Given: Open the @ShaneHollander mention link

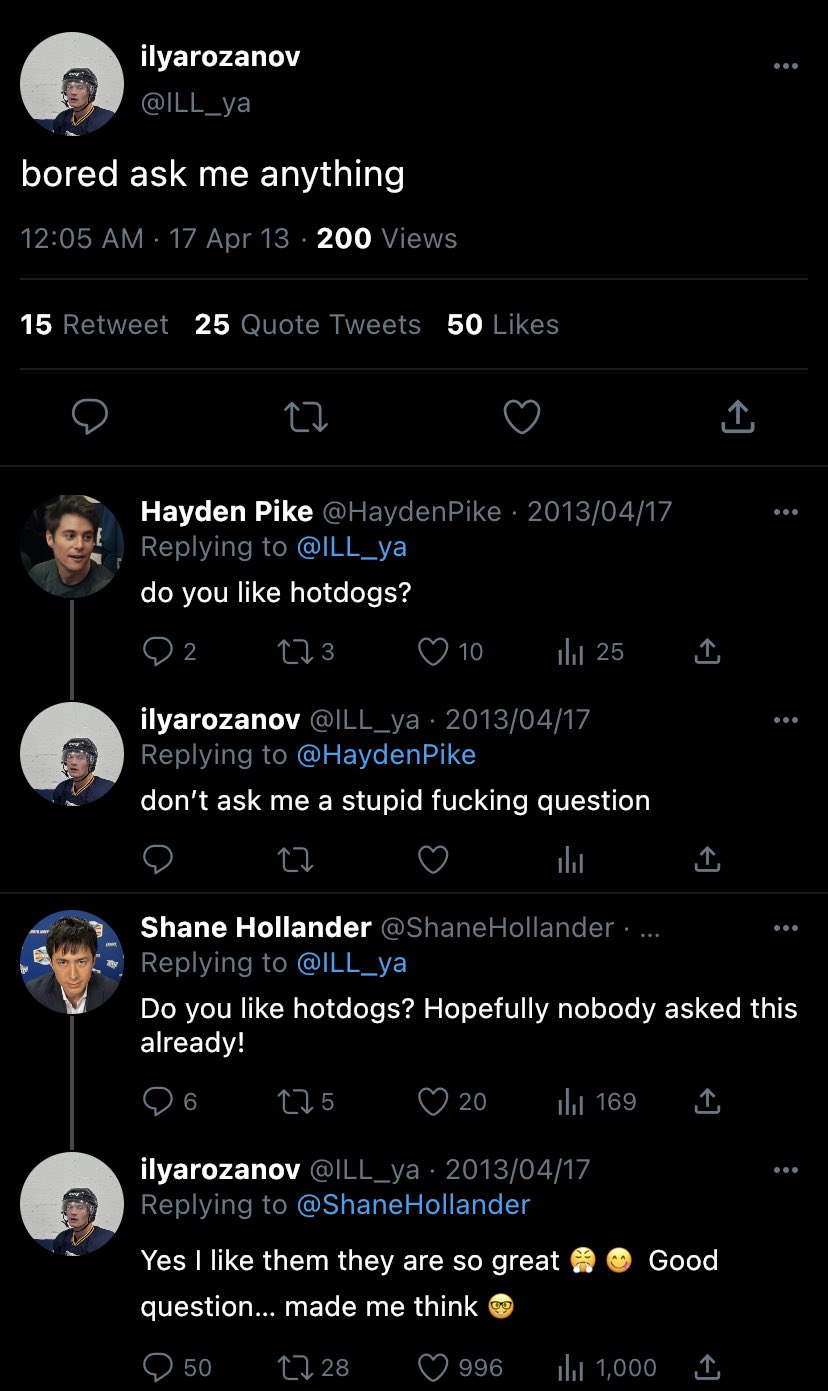Looking at the screenshot, I should click(x=413, y=1205).
